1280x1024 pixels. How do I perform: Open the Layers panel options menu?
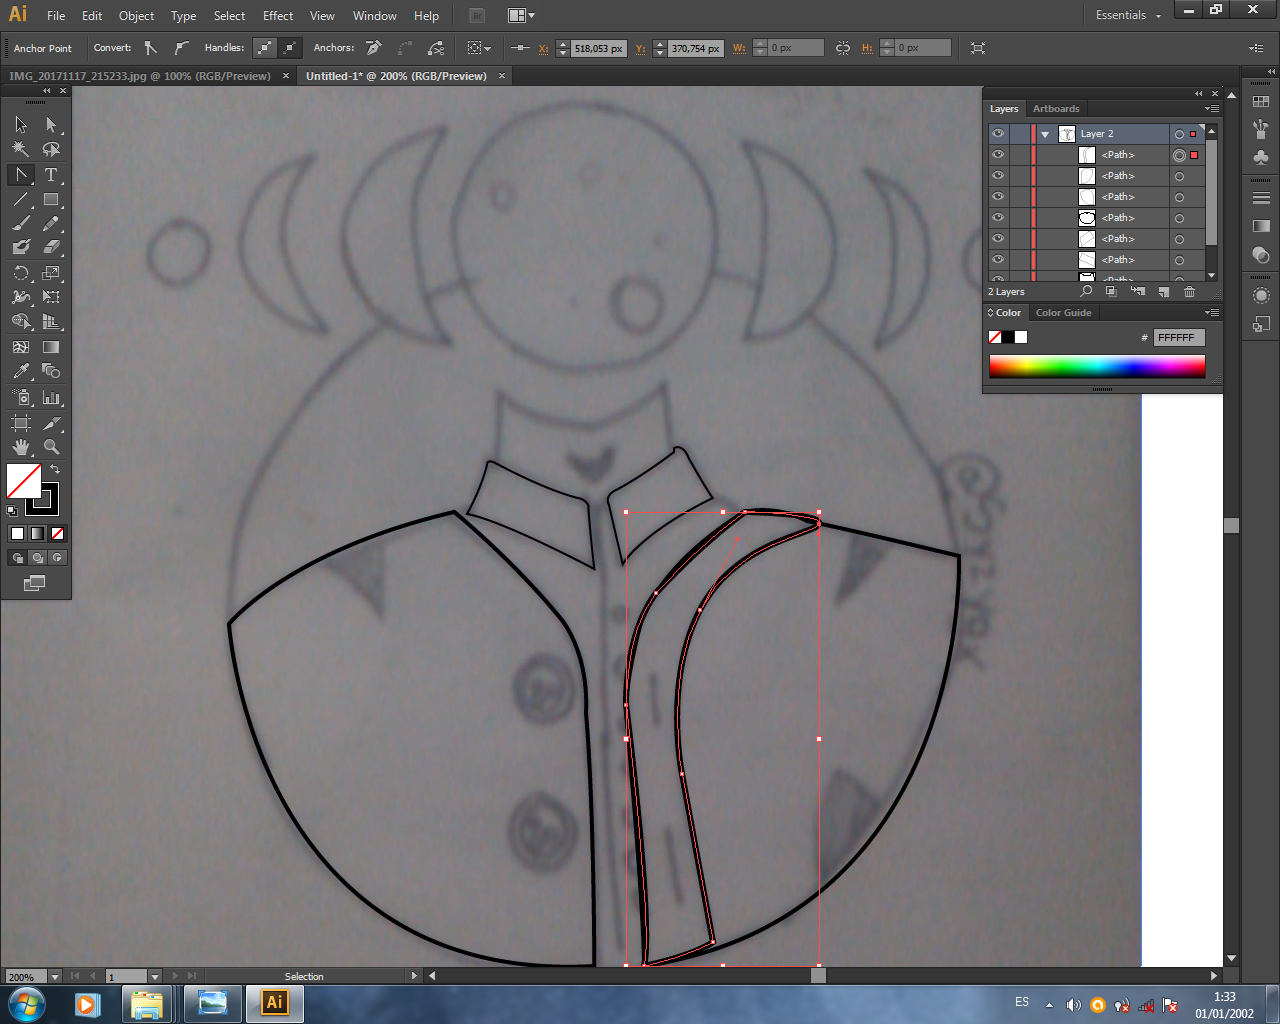[1211, 108]
